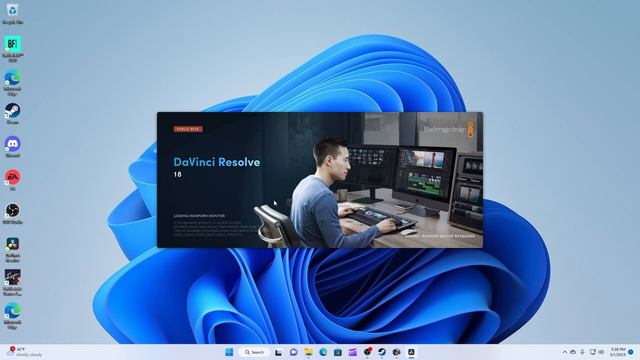Open the Steam desktop shortcut
This screenshot has height=360, width=640.
12,113
